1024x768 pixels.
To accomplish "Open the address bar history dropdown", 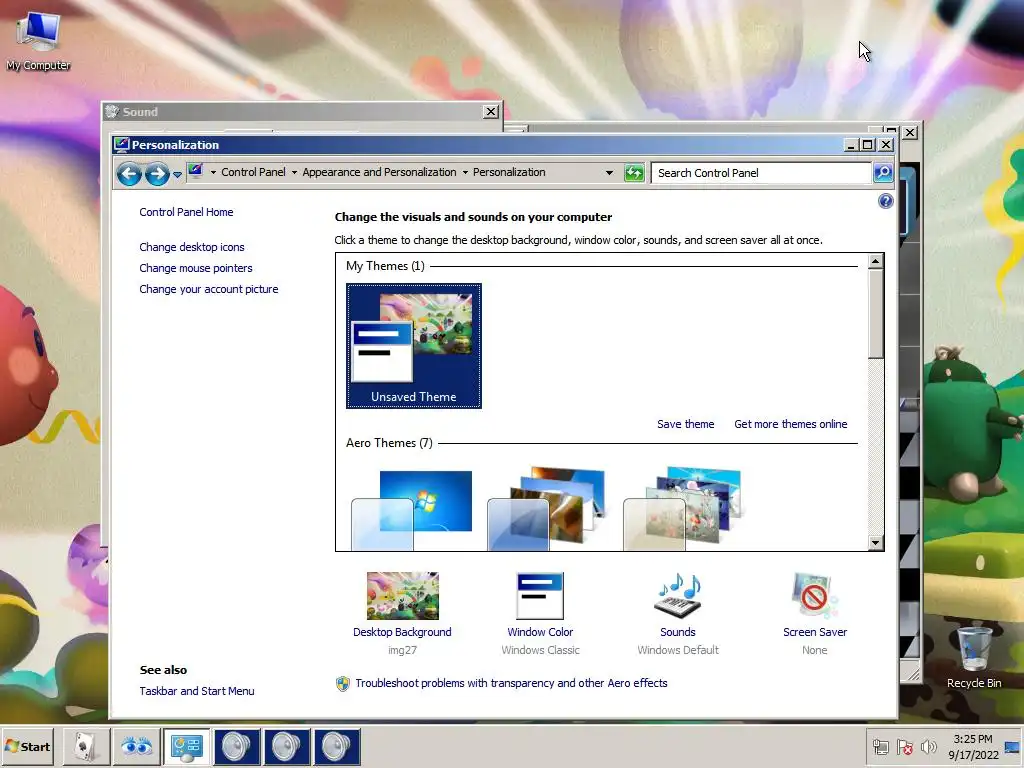I will coord(609,173).
